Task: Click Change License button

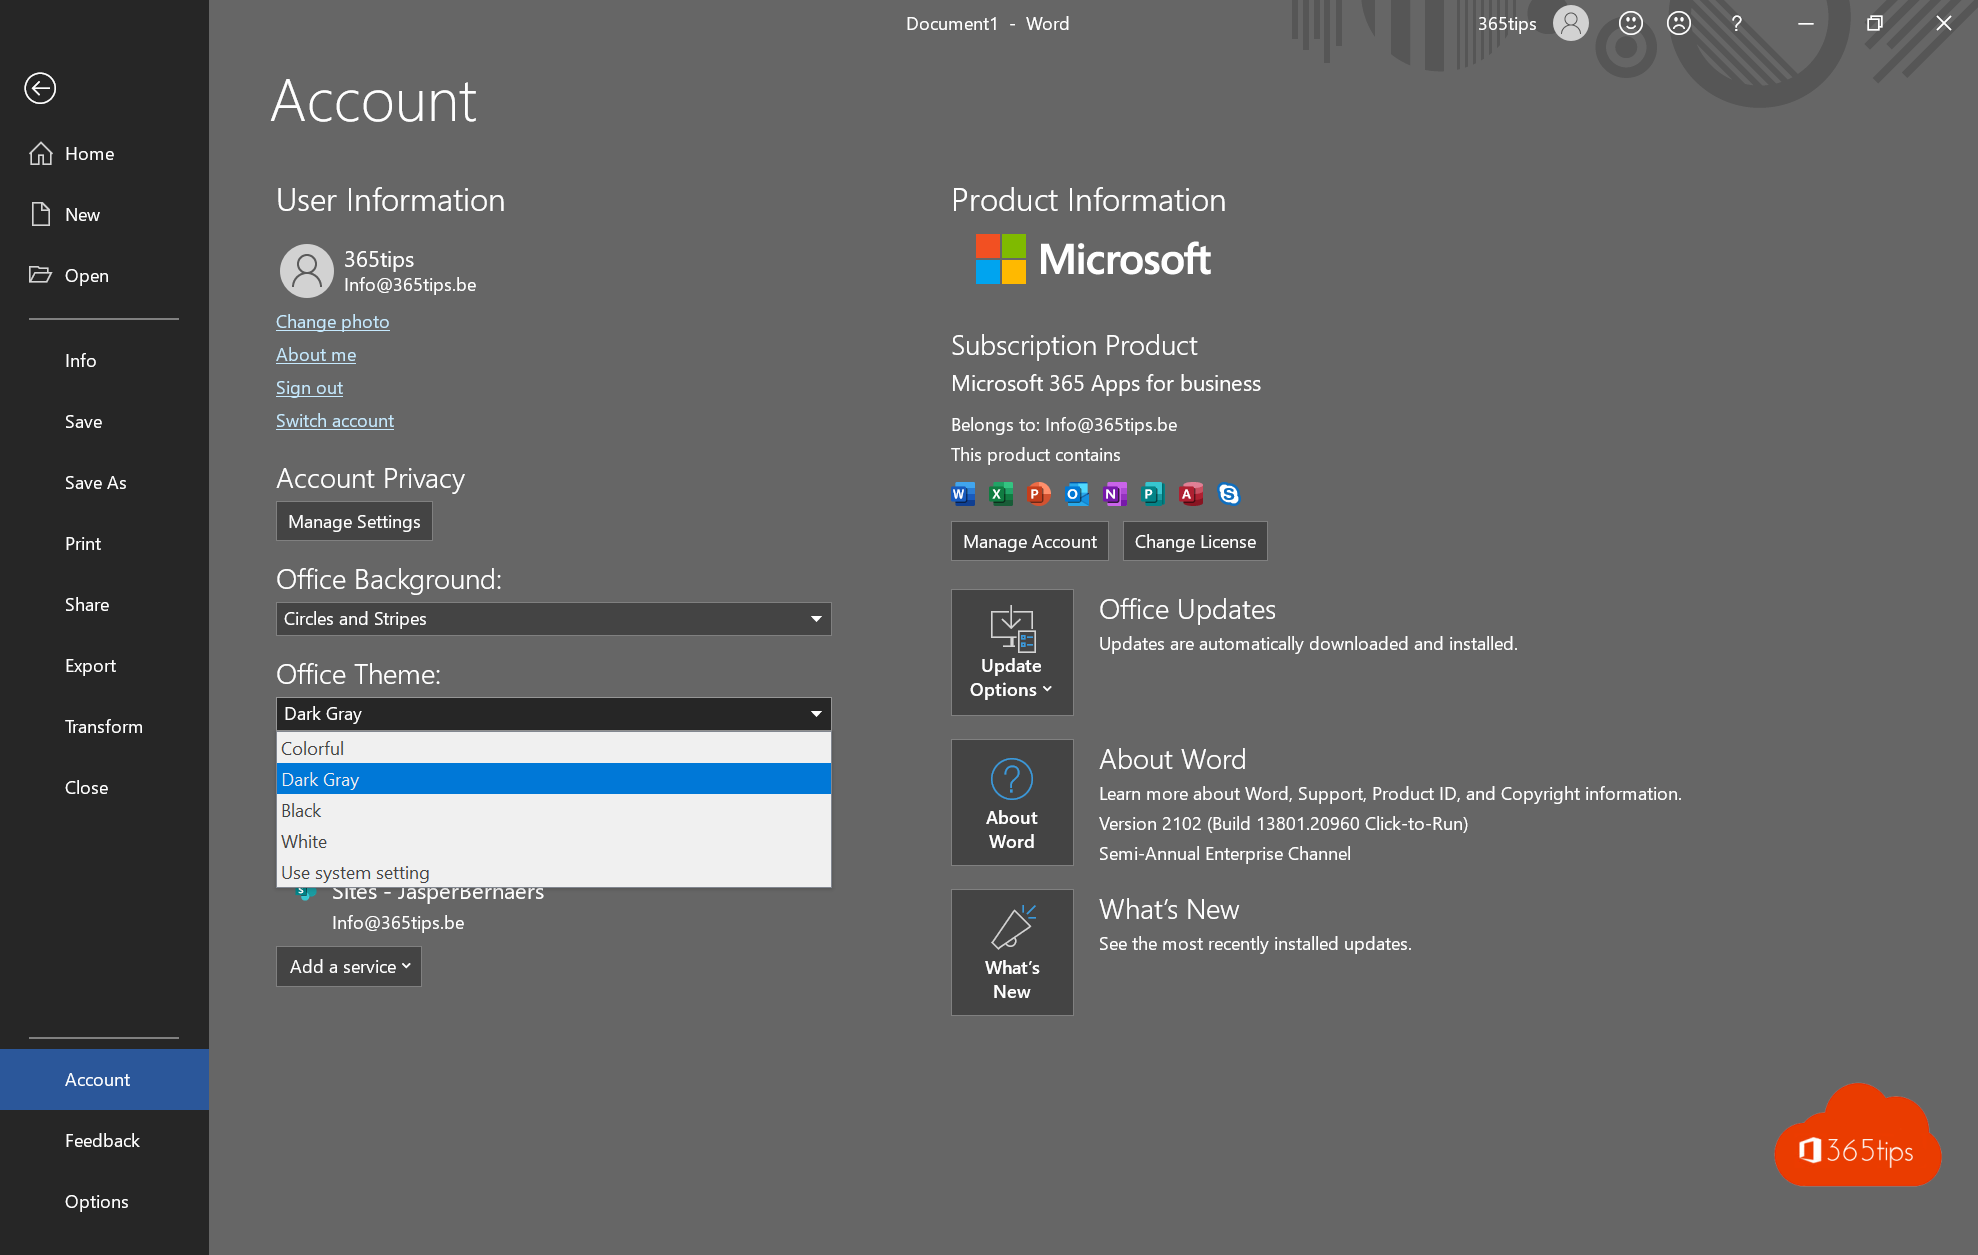Action: click(x=1194, y=540)
